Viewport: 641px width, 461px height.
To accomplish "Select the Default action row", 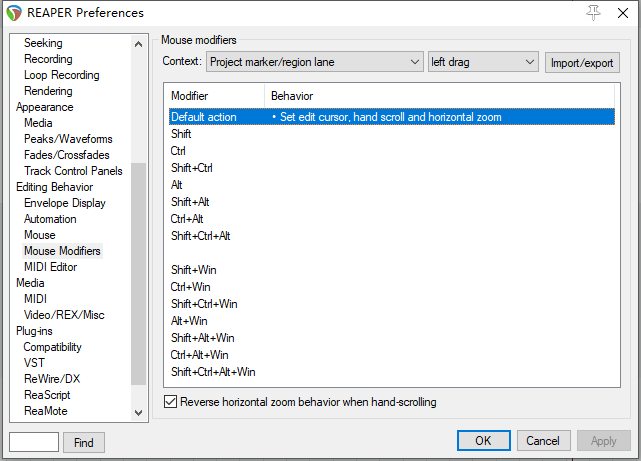I will [x=392, y=117].
